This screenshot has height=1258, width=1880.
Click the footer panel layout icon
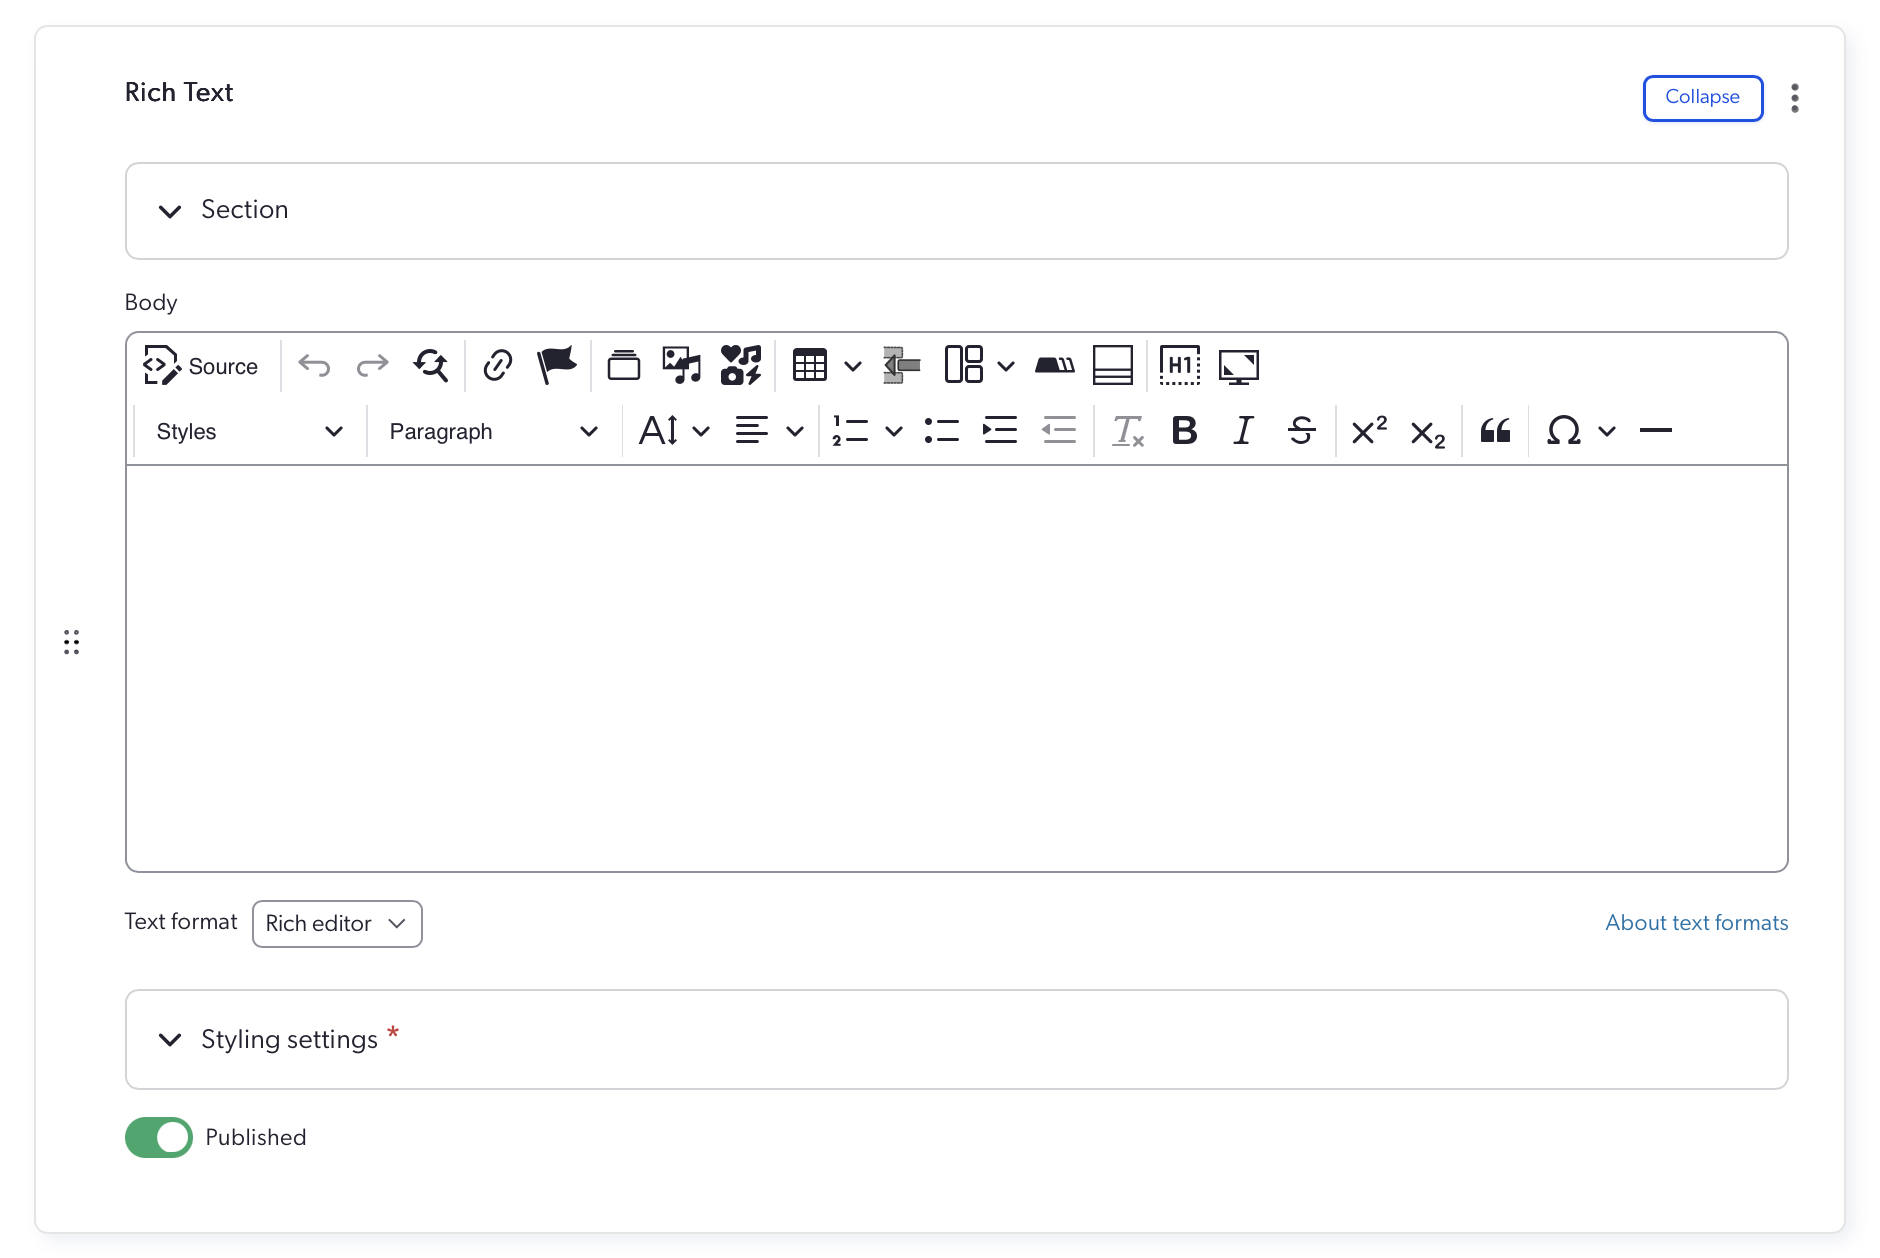1112,366
